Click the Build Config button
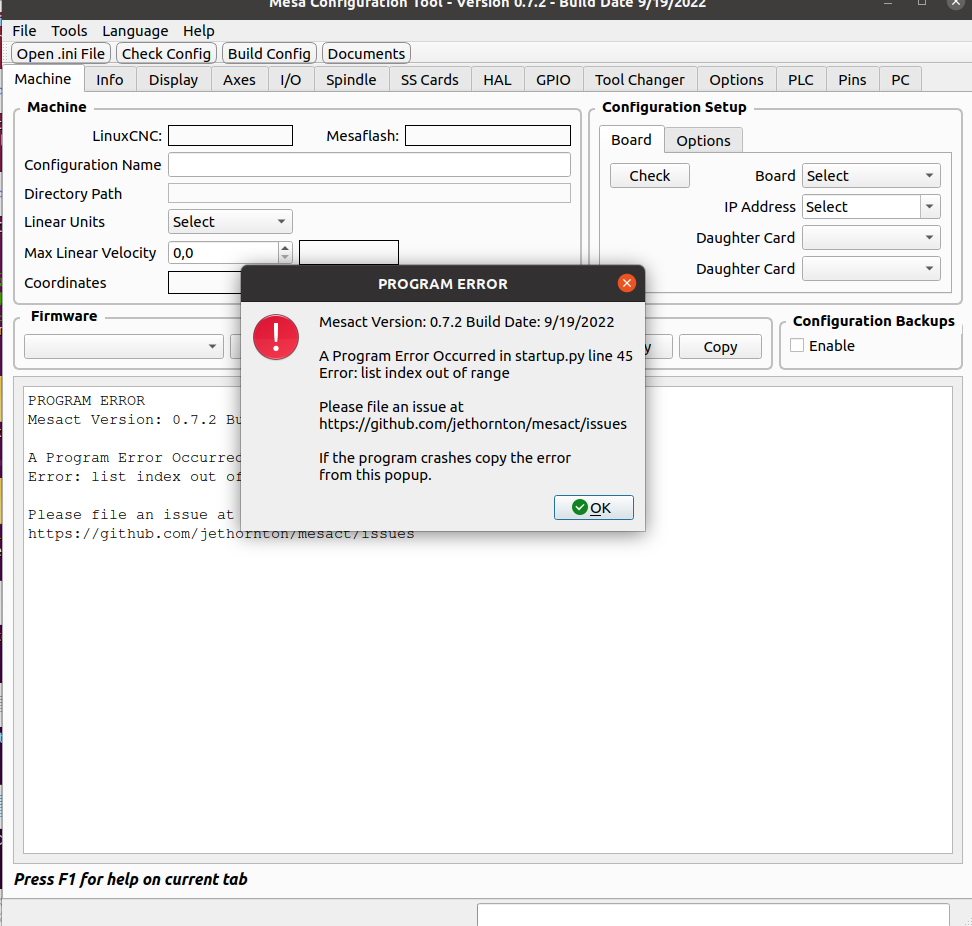The width and height of the screenshot is (972, 926). (x=269, y=53)
